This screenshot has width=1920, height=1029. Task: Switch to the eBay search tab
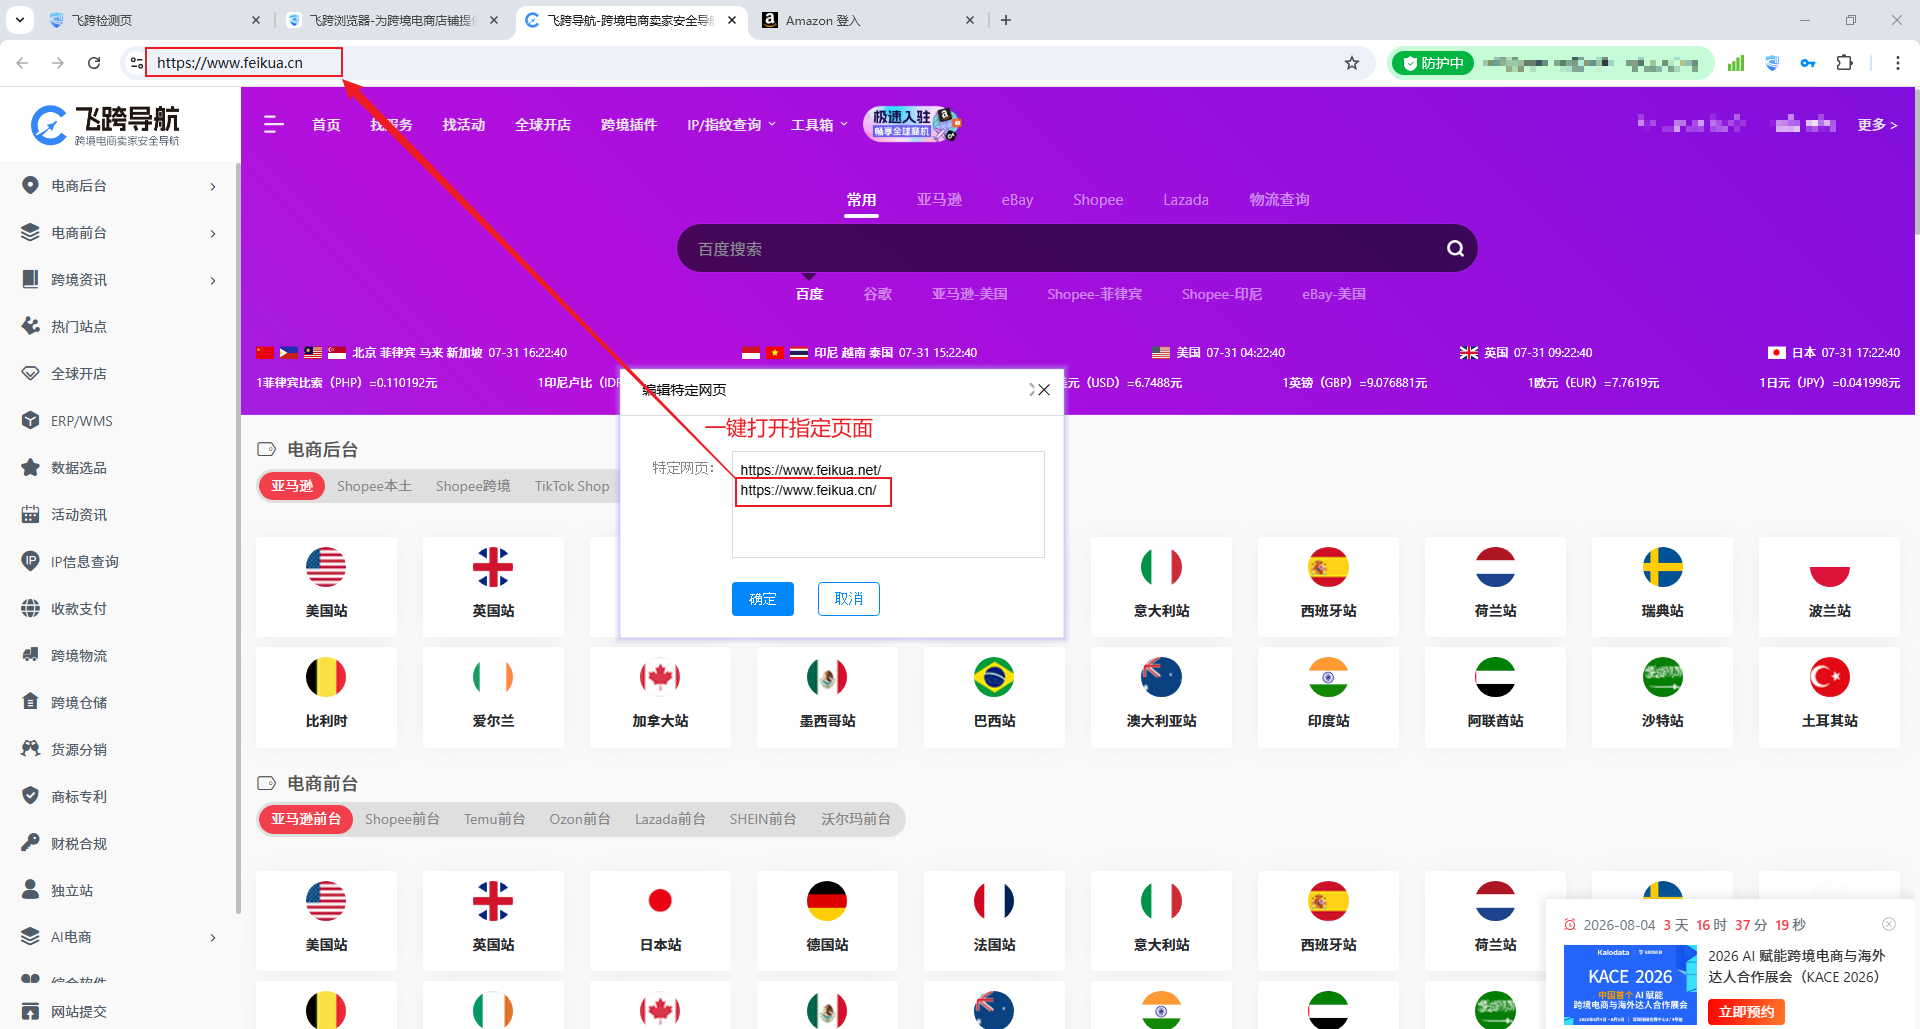[x=1017, y=200]
